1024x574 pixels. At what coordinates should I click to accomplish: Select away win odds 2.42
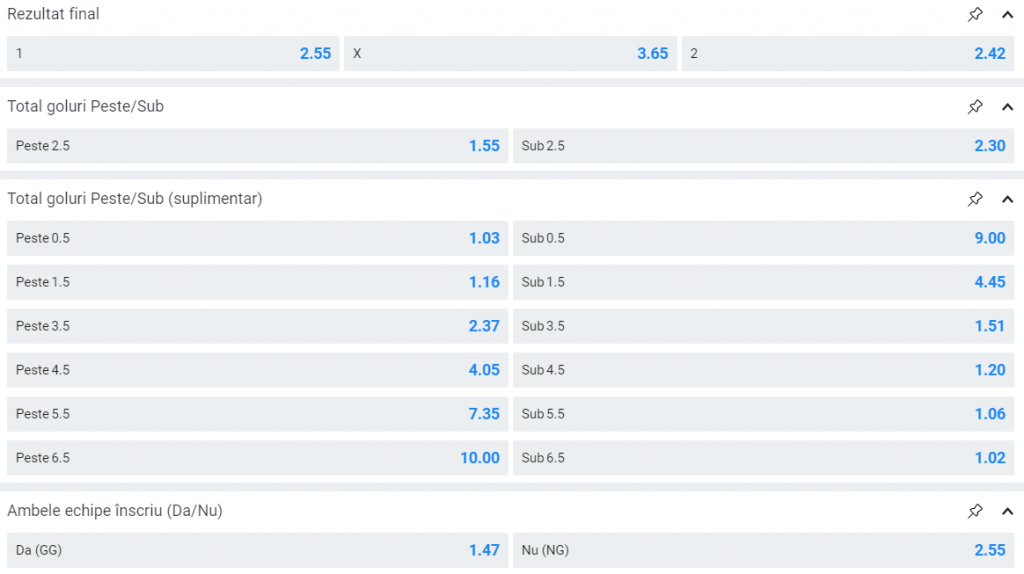coord(848,54)
